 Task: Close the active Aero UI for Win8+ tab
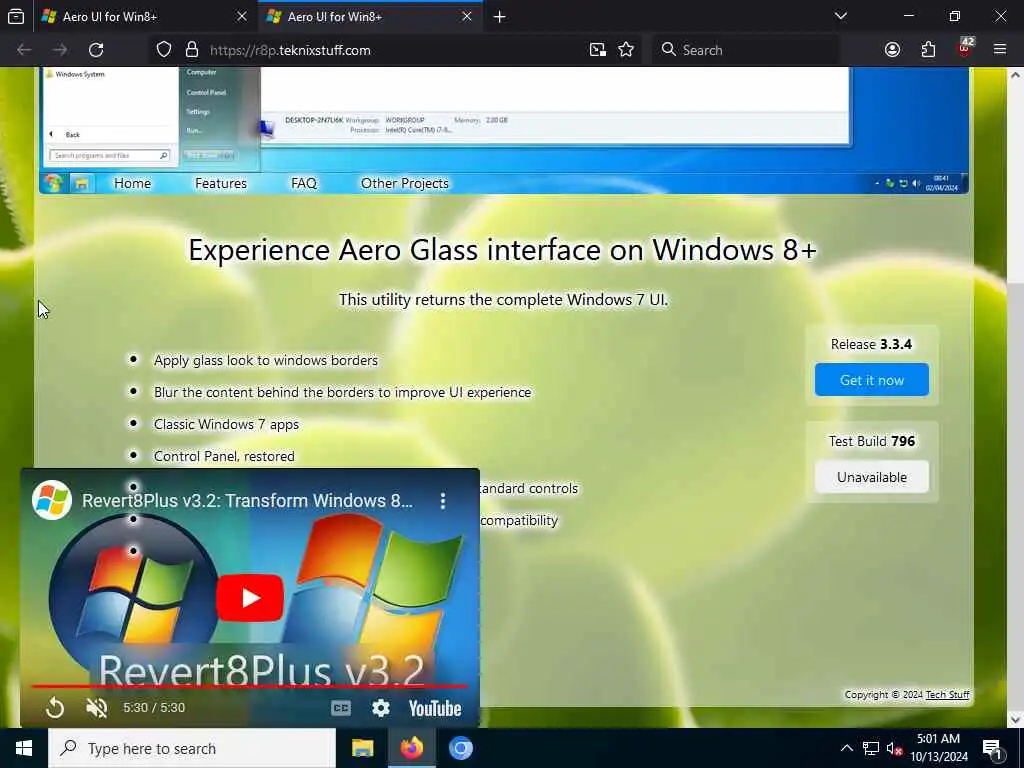pos(467,16)
